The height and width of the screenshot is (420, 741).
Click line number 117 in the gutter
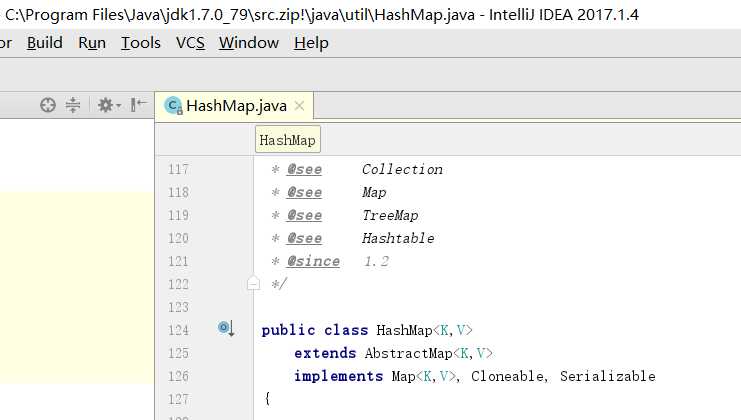178,169
